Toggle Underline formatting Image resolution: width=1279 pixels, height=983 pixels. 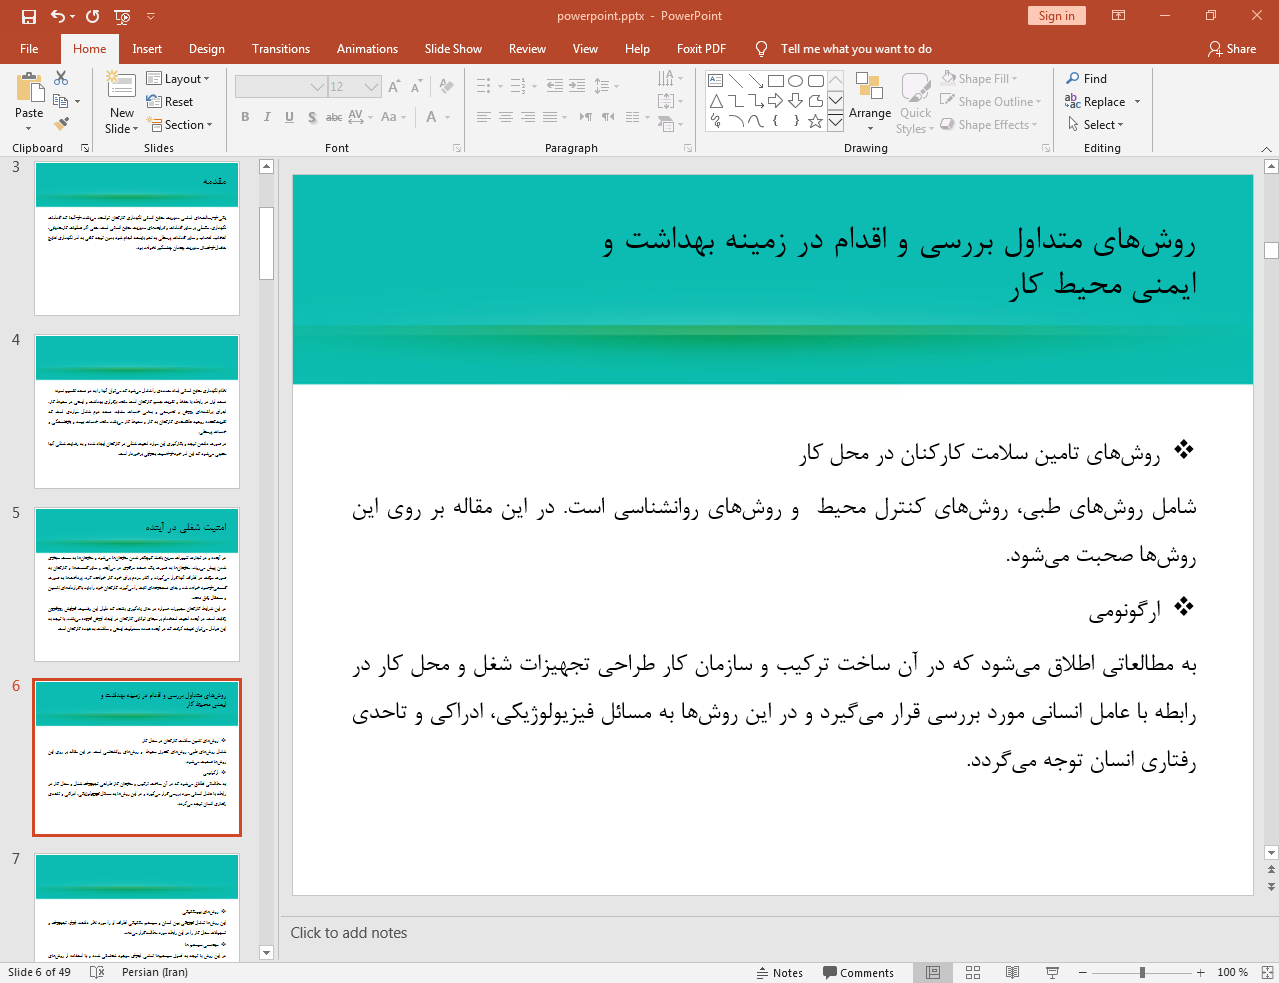click(x=289, y=117)
